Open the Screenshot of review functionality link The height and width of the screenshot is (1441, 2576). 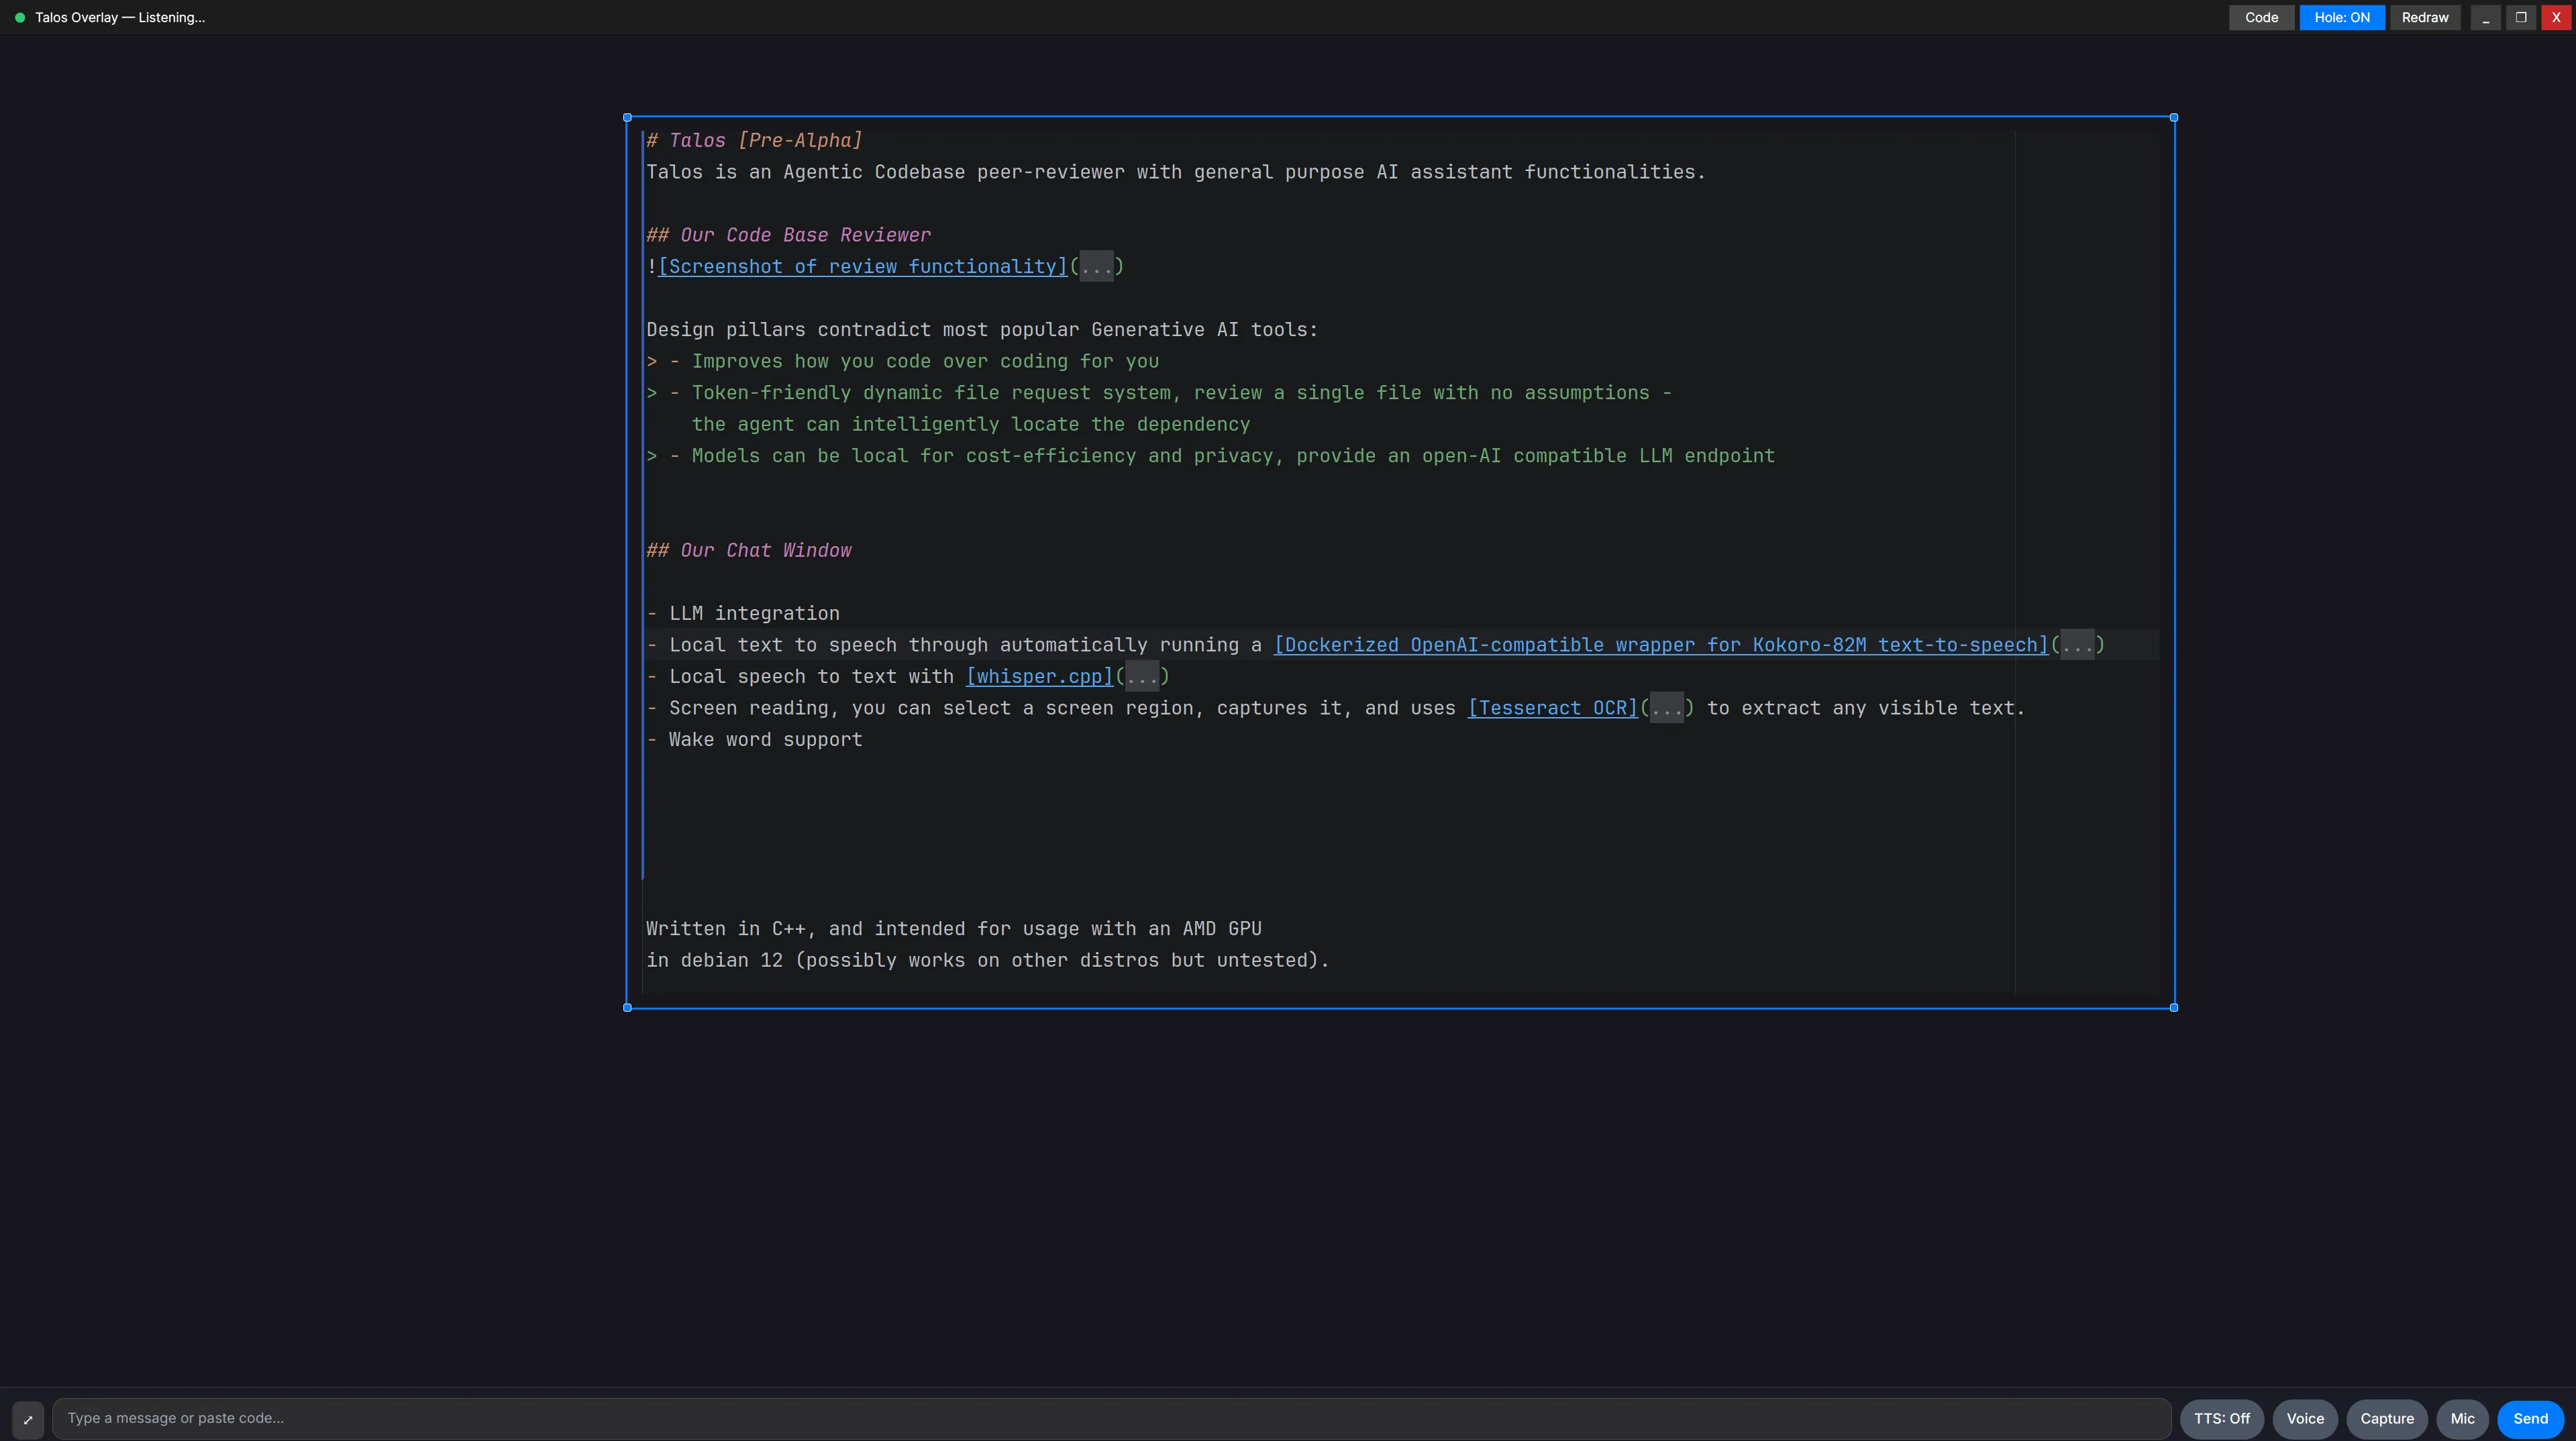pos(863,267)
